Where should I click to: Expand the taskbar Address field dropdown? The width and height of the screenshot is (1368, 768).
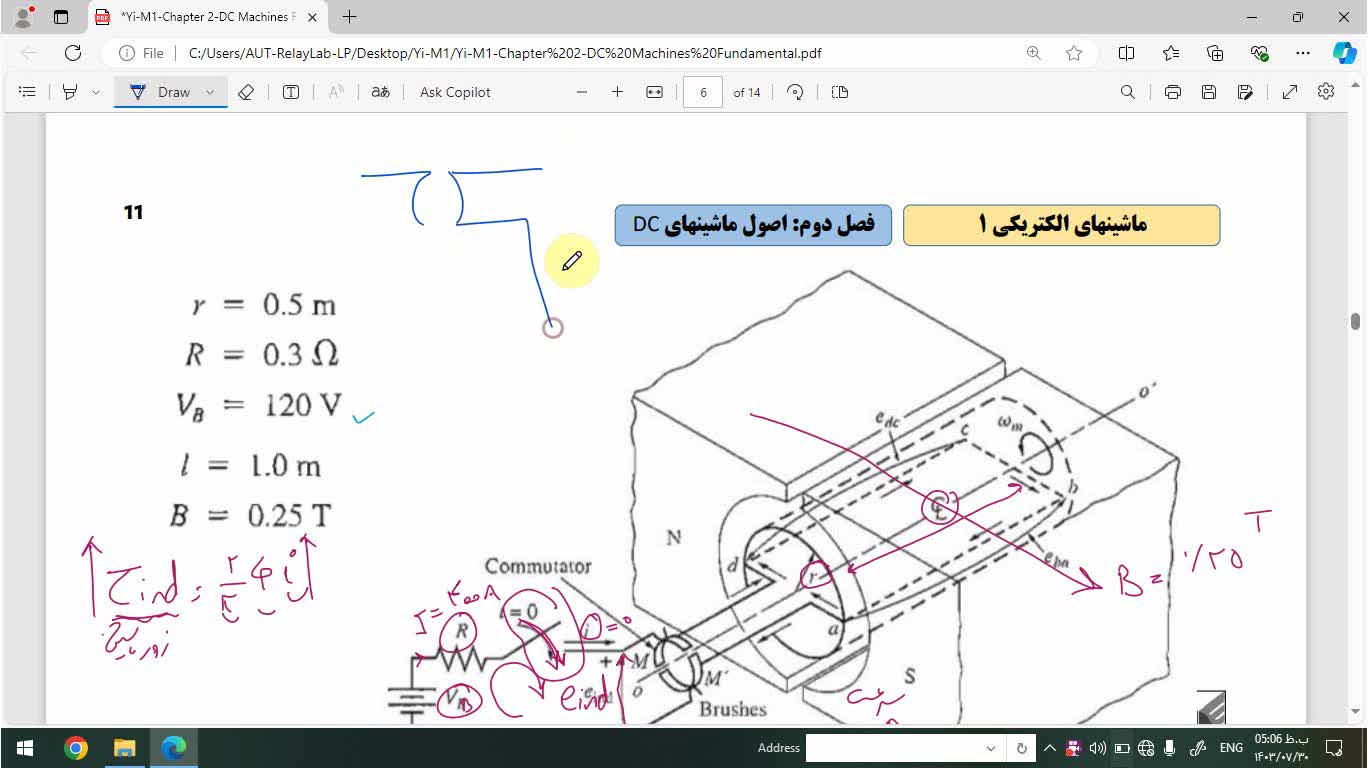pos(990,748)
